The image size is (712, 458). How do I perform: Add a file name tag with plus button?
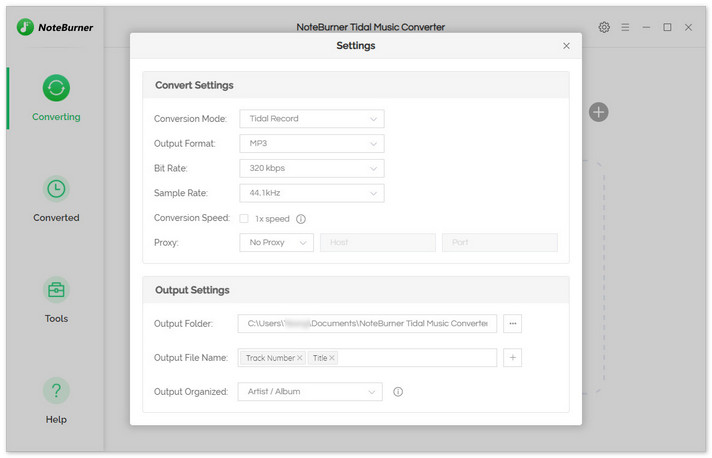513,358
